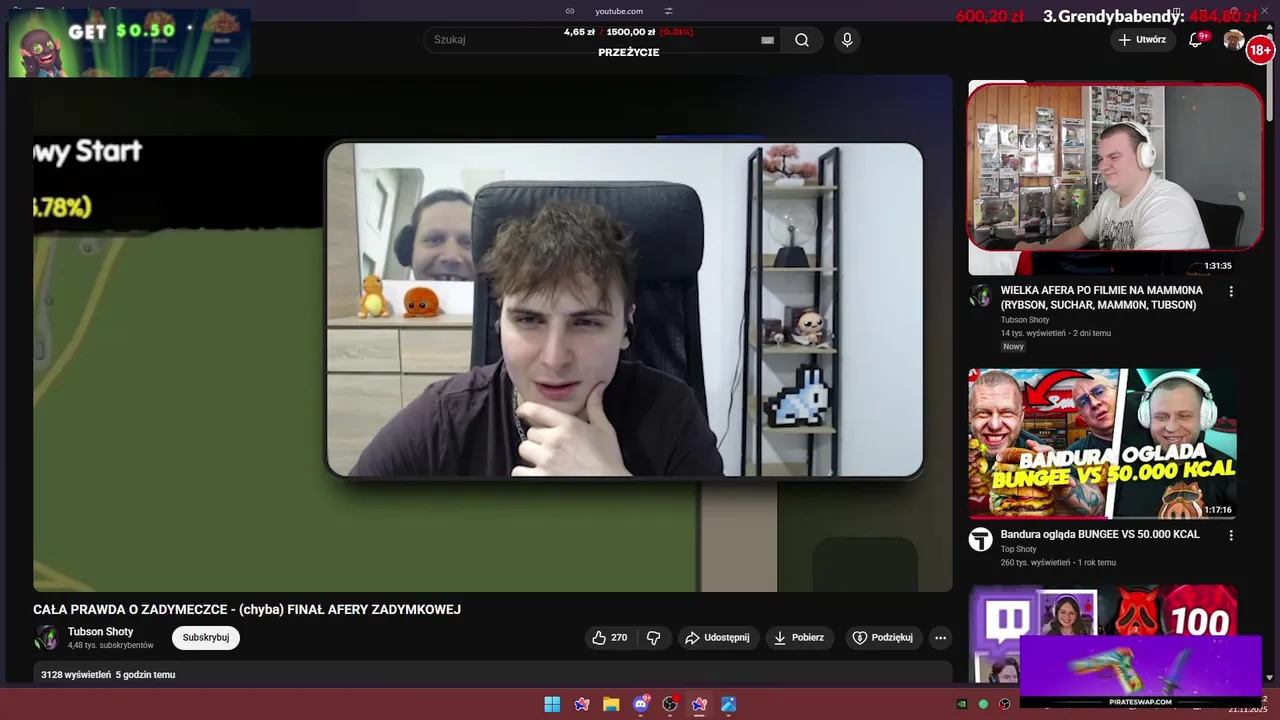Click the PIRATESWAP.COM banner
1280x720 pixels.
coord(1140,670)
